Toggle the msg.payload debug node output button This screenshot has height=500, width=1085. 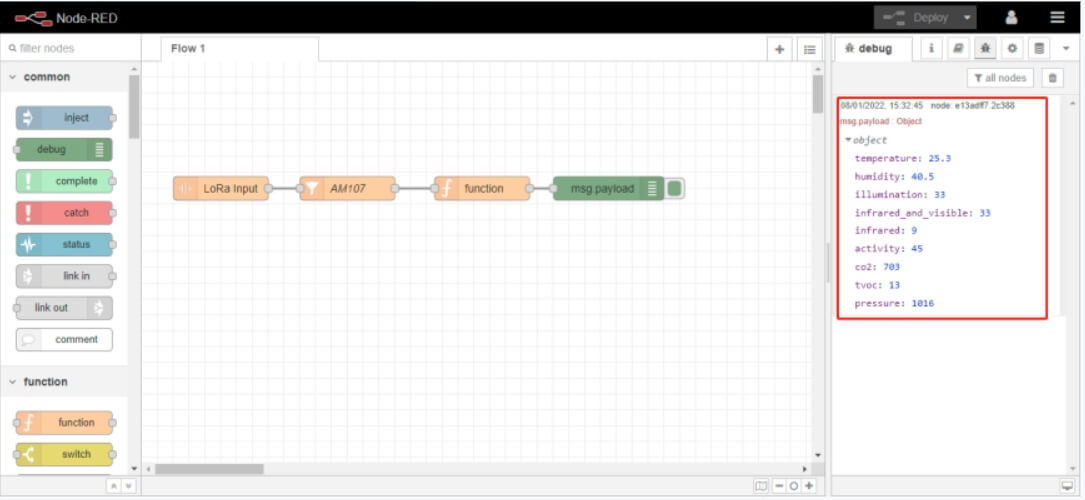point(675,188)
